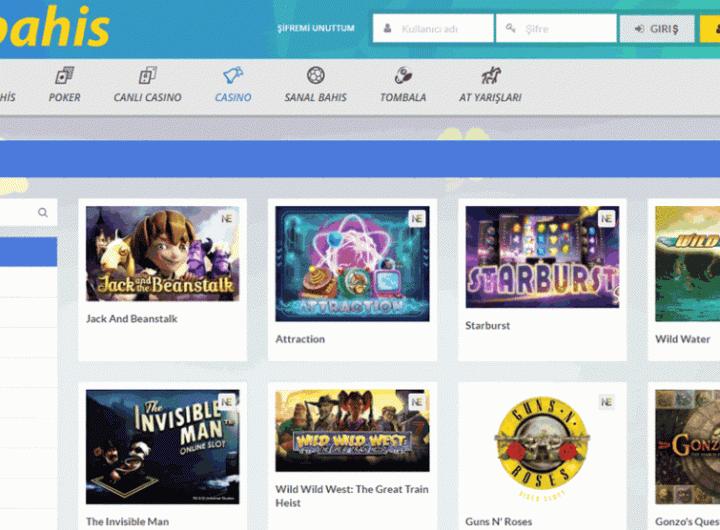The height and width of the screenshot is (530, 720).
Task: Click the Poker cards icon
Action: point(64,75)
